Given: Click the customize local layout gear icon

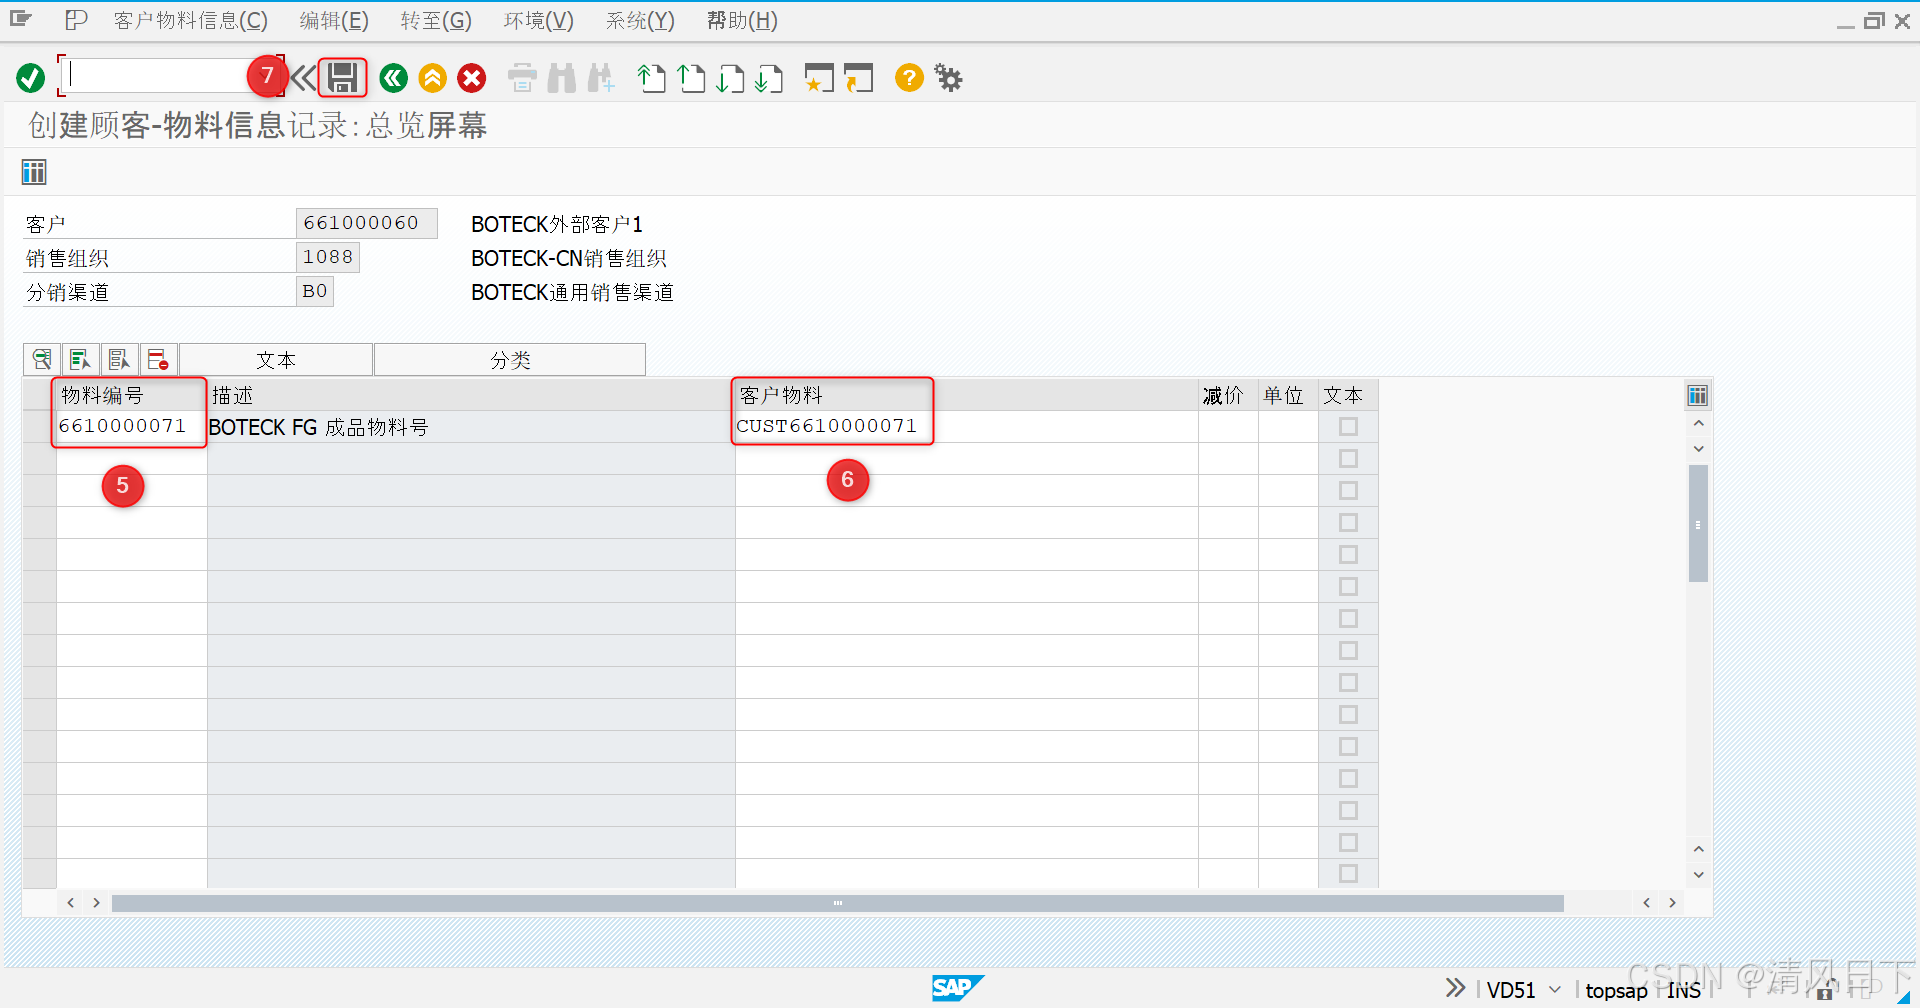Looking at the screenshot, I should click(x=947, y=78).
